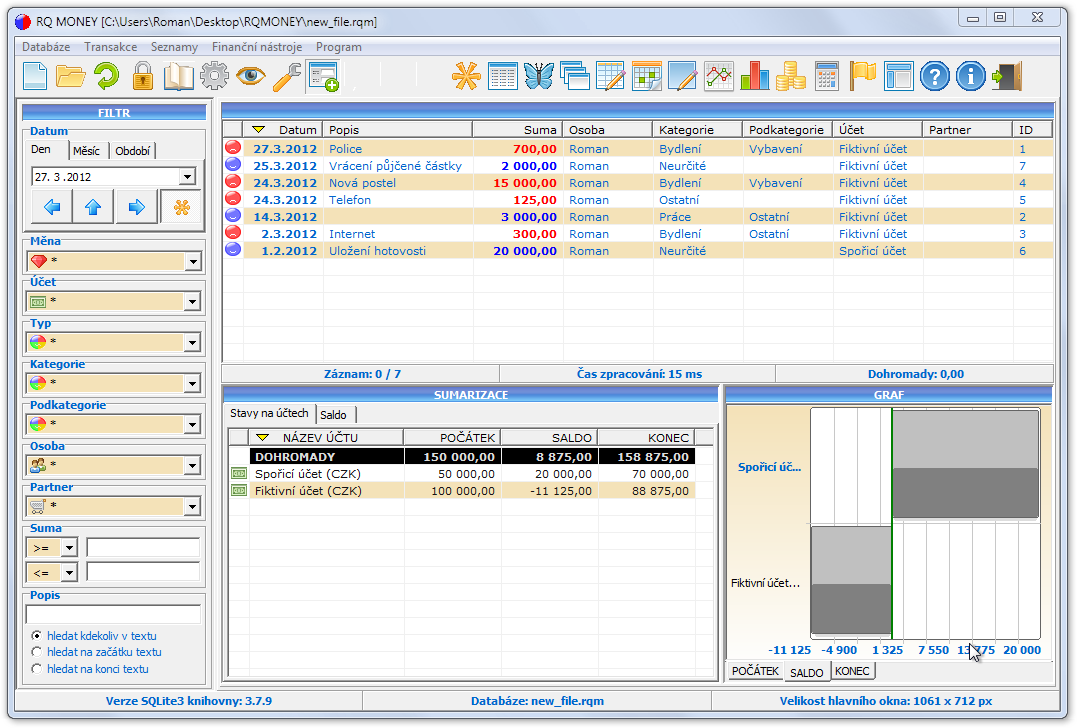Screen dimensions: 1077x728
Task: Switch graph to KONEC tab
Action: tap(852, 671)
